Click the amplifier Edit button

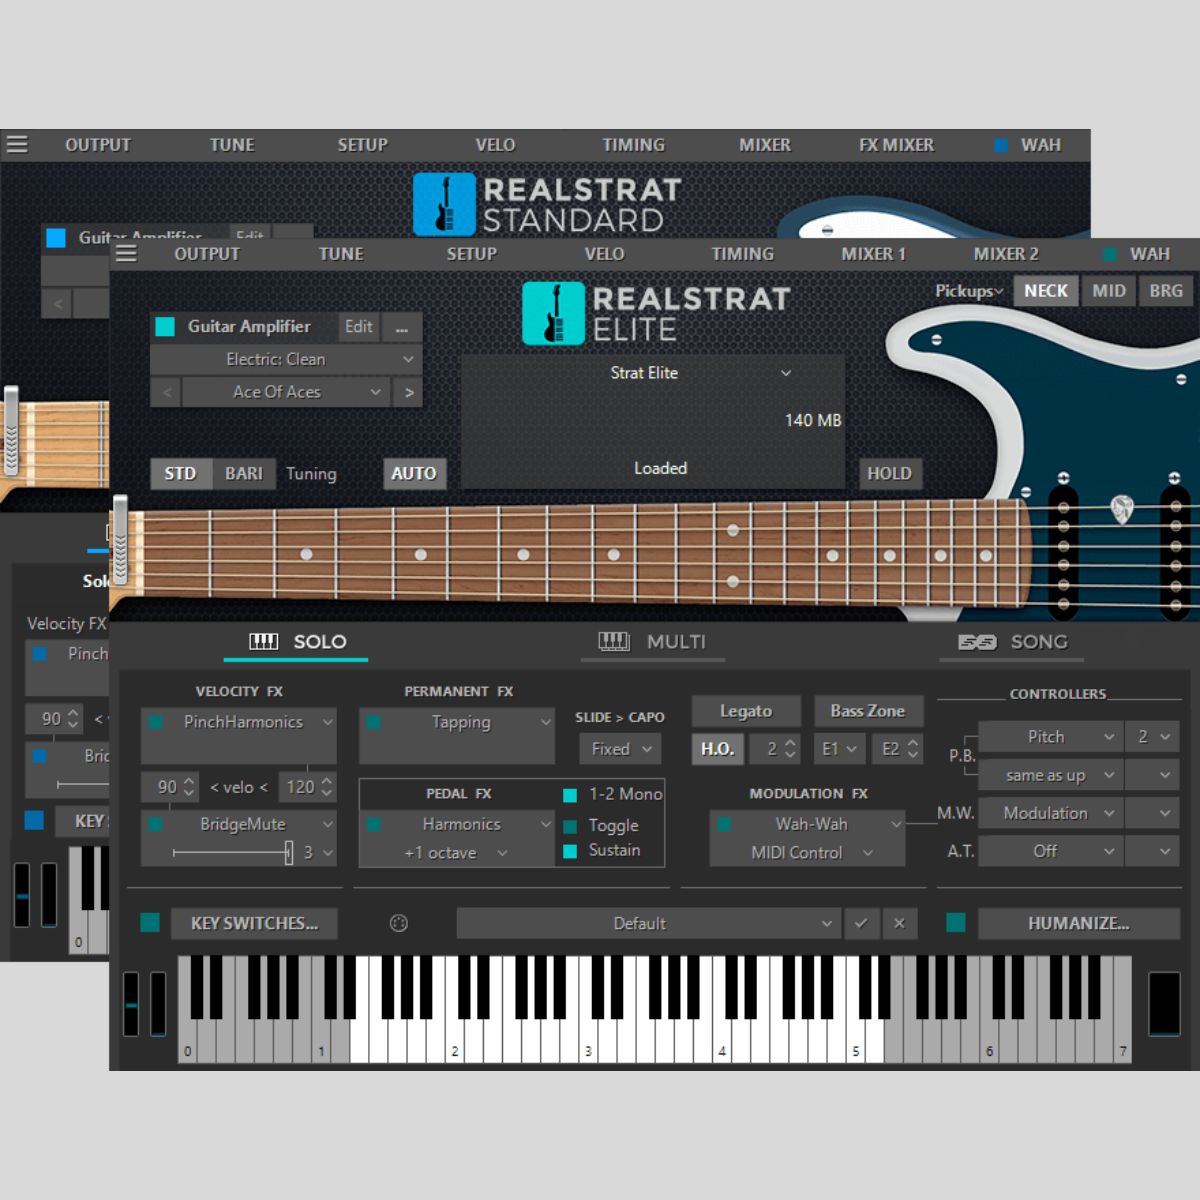coord(358,327)
